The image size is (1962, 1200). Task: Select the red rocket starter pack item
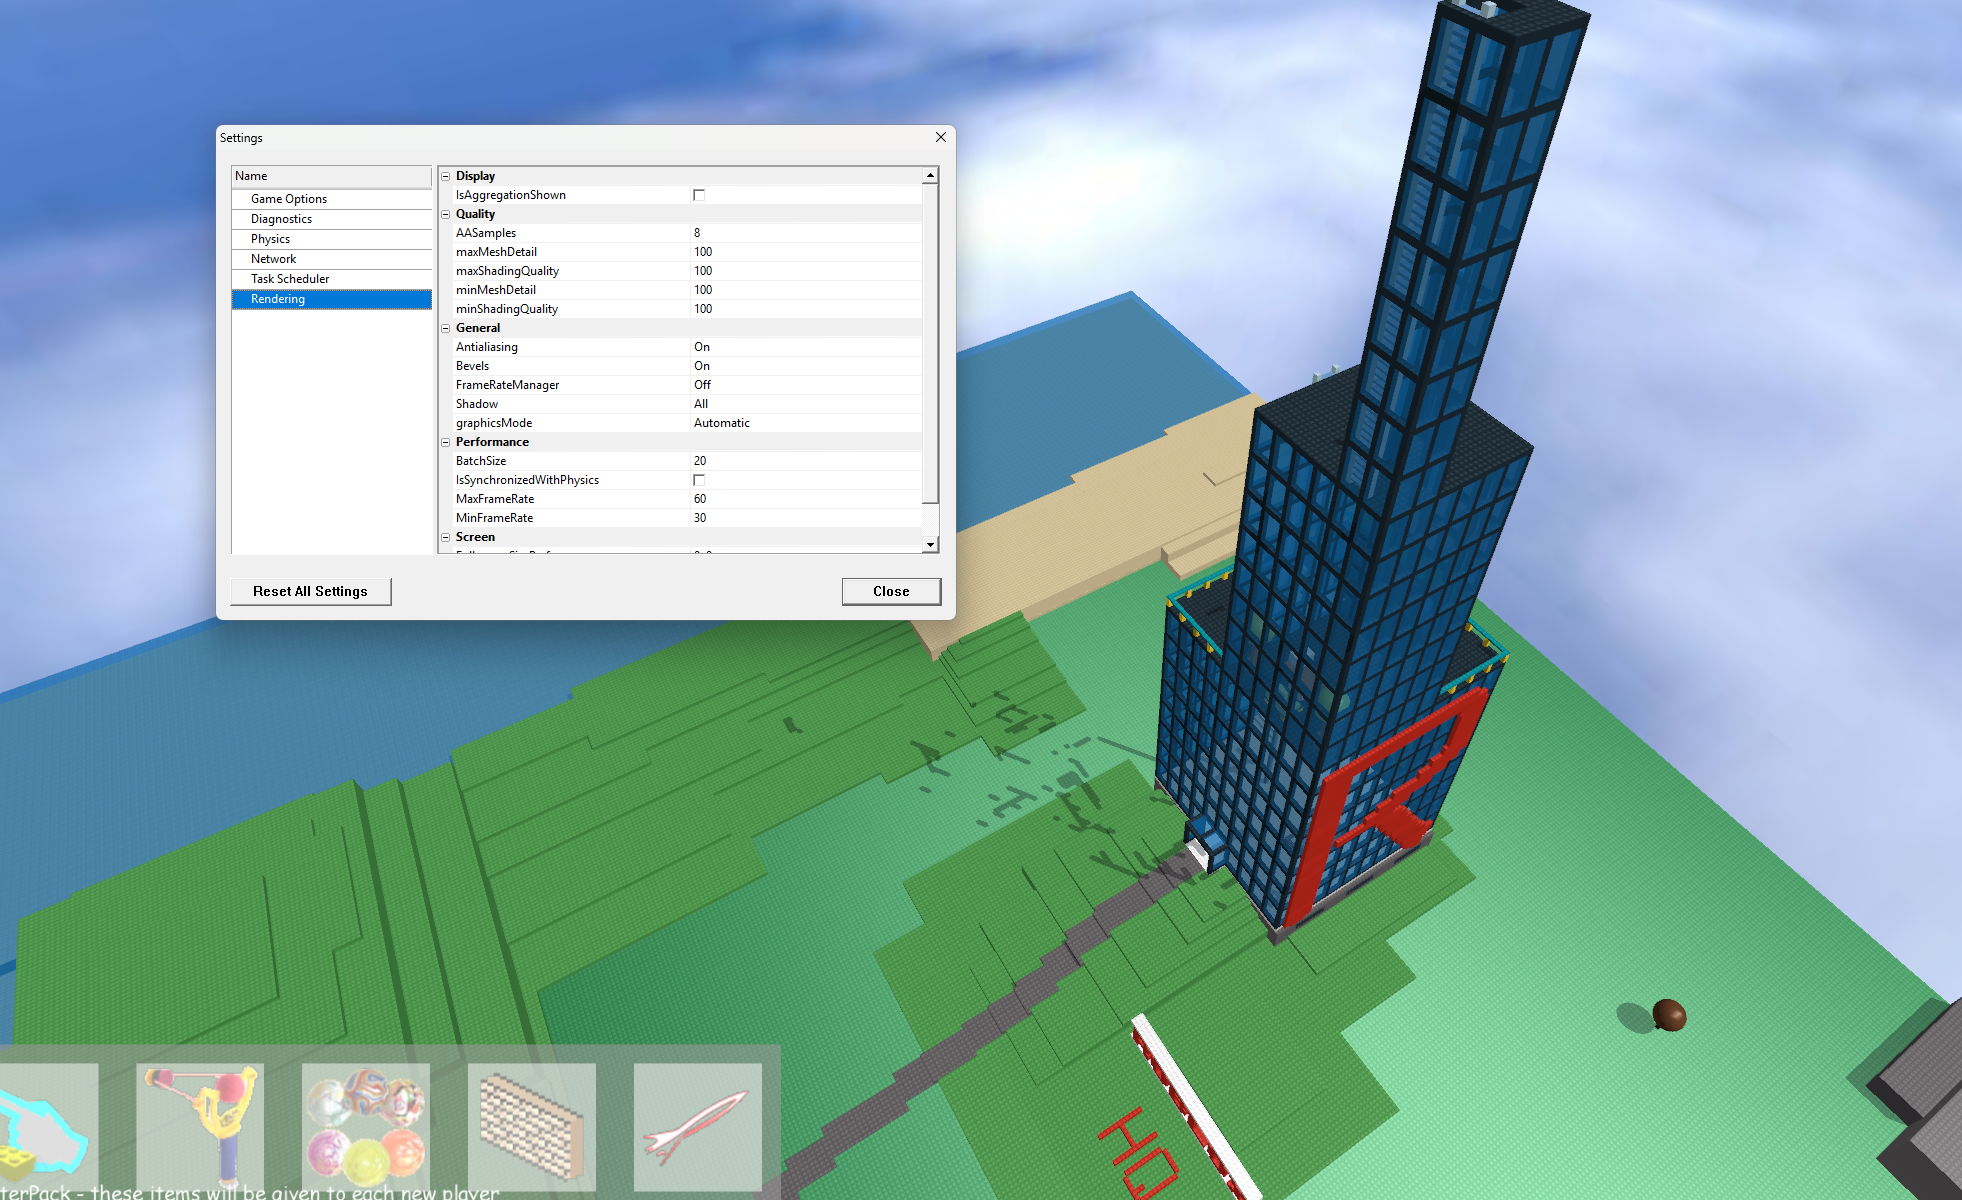click(x=698, y=1125)
